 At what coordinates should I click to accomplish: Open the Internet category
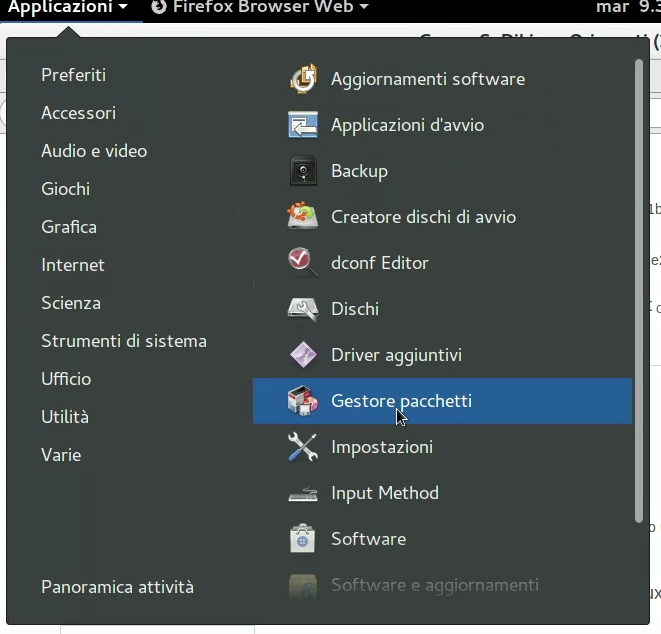click(73, 265)
